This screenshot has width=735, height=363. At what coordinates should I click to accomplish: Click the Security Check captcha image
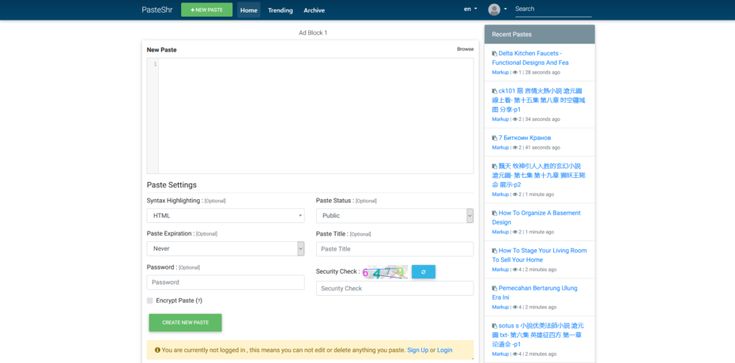click(x=385, y=272)
